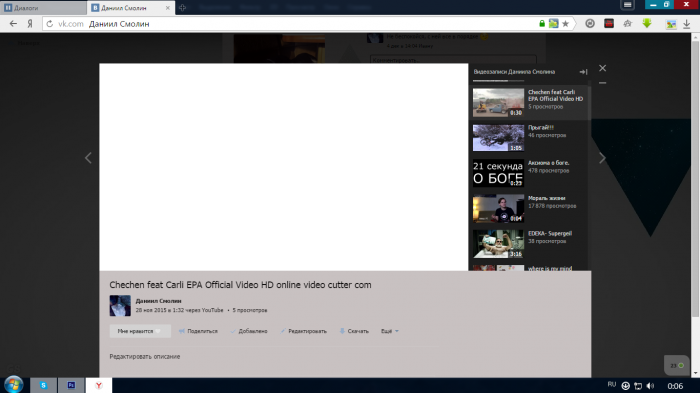Click the green download extension arrow
Viewport: 700px width, 393px height.
pos(647,24)
